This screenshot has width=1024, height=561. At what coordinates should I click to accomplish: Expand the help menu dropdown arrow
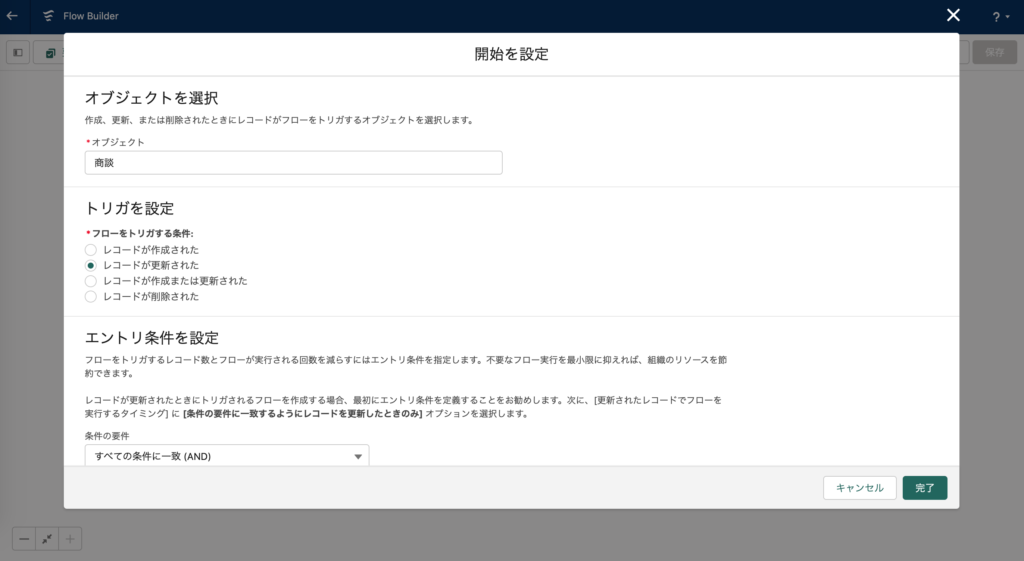1008,18
